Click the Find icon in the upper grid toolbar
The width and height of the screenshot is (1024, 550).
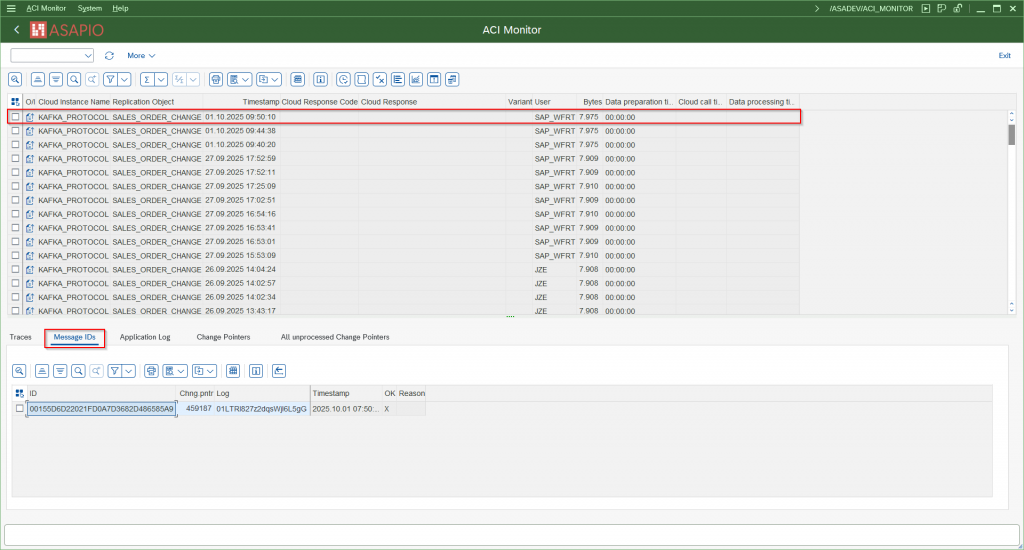point(74,79)
